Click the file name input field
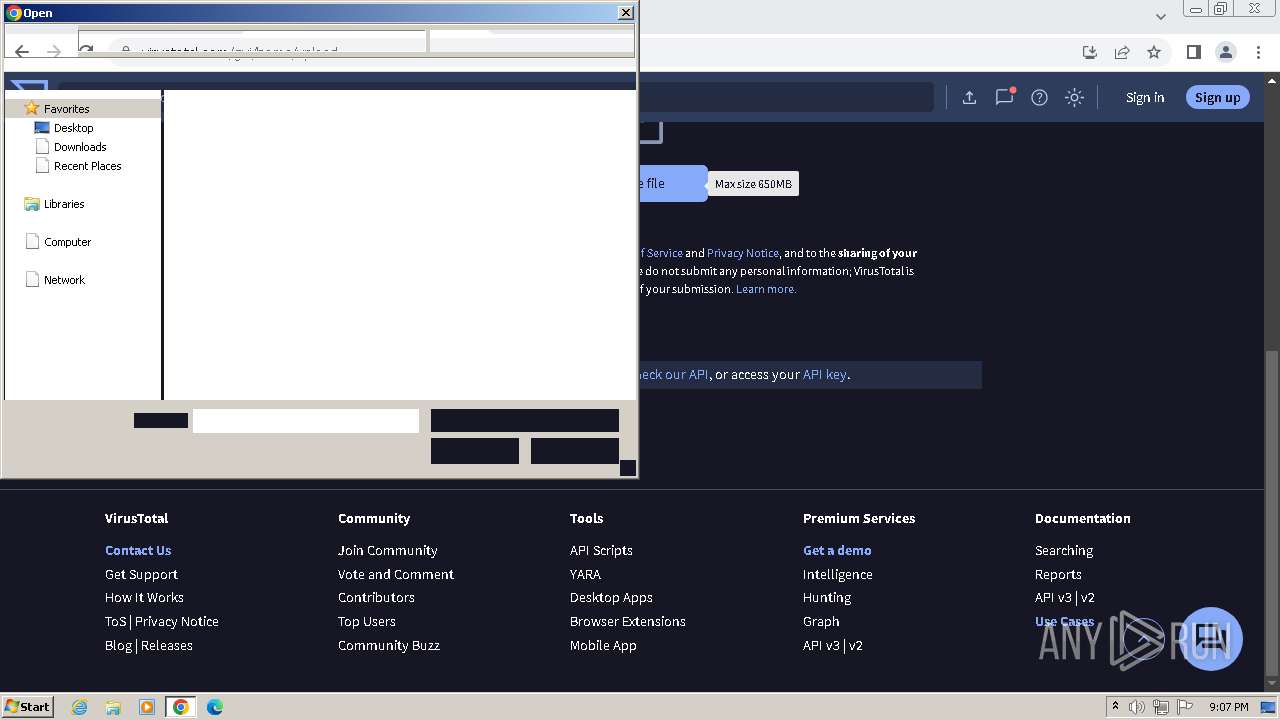The width and height of the screenshot is (1280, 720). pyautogui.click(x=306, y=421)
